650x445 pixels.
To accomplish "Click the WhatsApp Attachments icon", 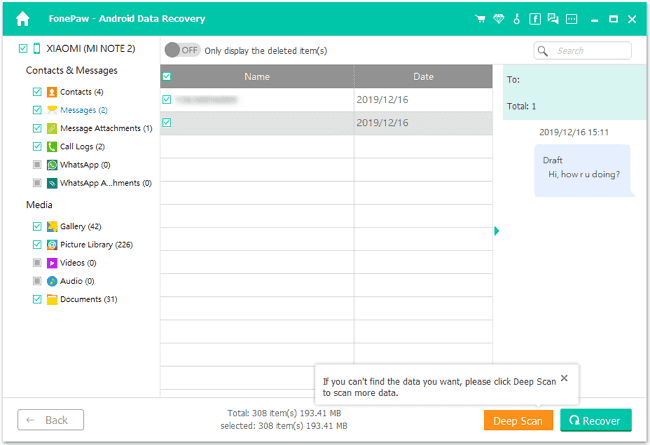I will (52, 183).
